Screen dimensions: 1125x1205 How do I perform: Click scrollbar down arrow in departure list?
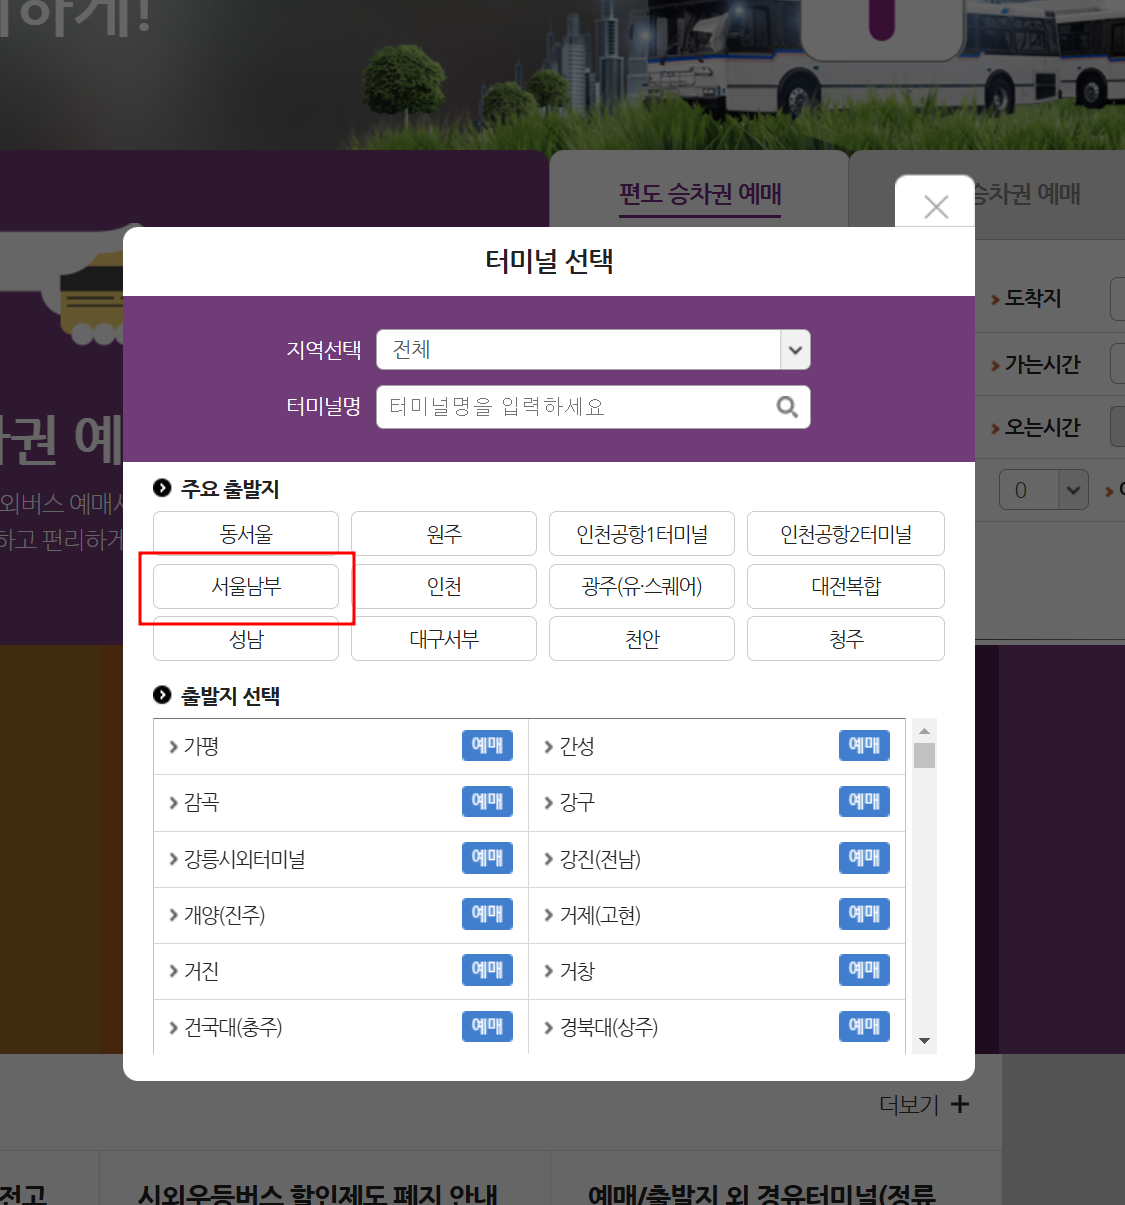point(924,1041)
